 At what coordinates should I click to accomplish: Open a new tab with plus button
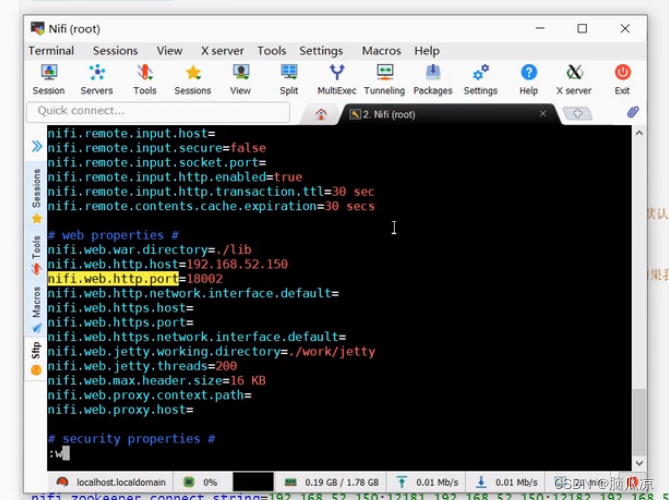pyautogui.click(x=578, y=114)
